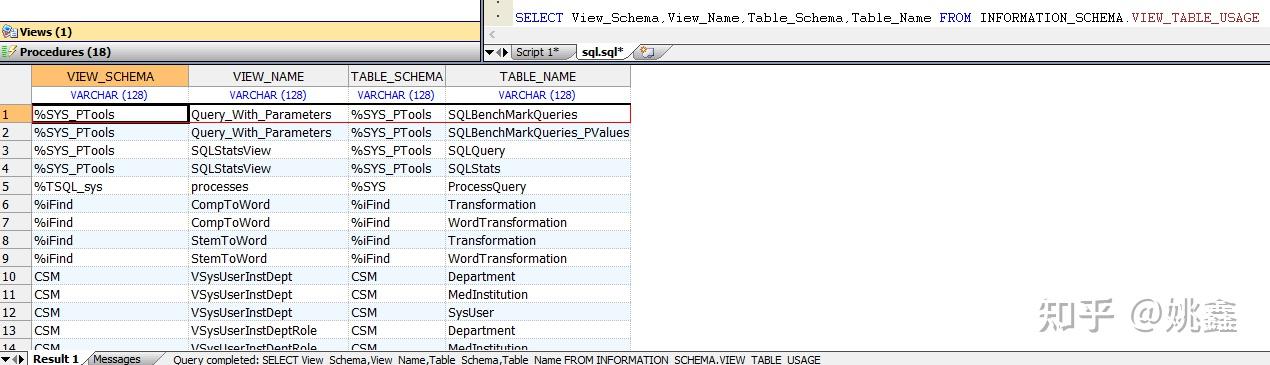The image size is (1270, 365).
Task: Click %iFind VIEW_SCHEMA cell in row 9
Action: (110, 258)
